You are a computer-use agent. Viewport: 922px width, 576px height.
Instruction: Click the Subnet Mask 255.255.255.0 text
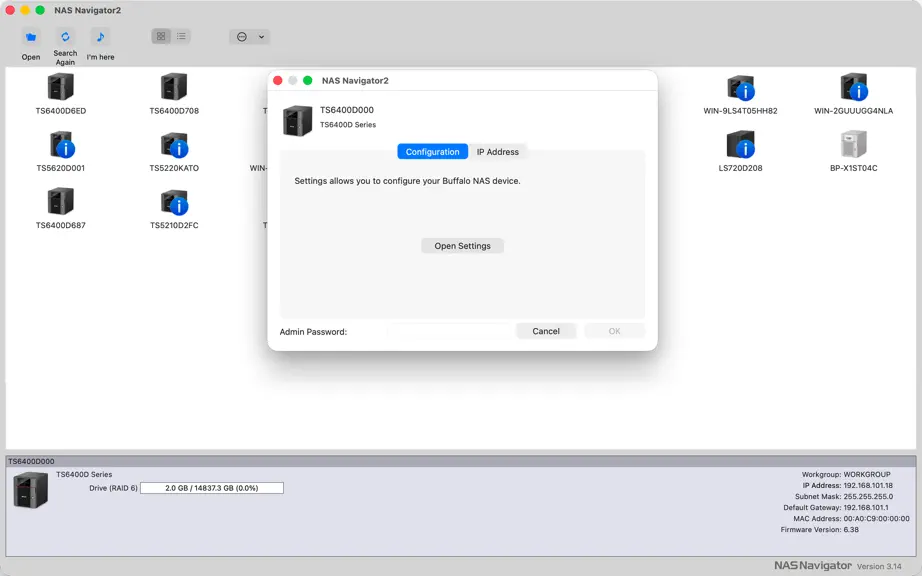pos(844,497)
